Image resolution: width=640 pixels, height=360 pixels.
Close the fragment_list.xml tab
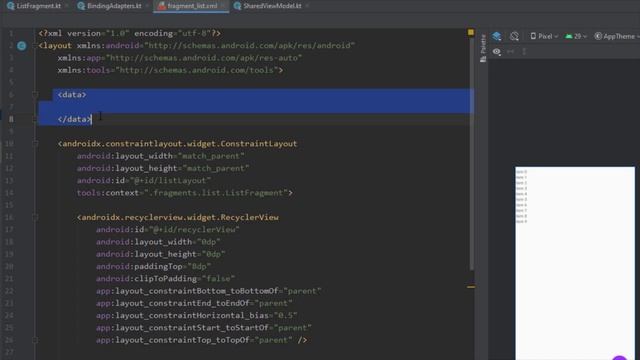click(x=223, y=6)
